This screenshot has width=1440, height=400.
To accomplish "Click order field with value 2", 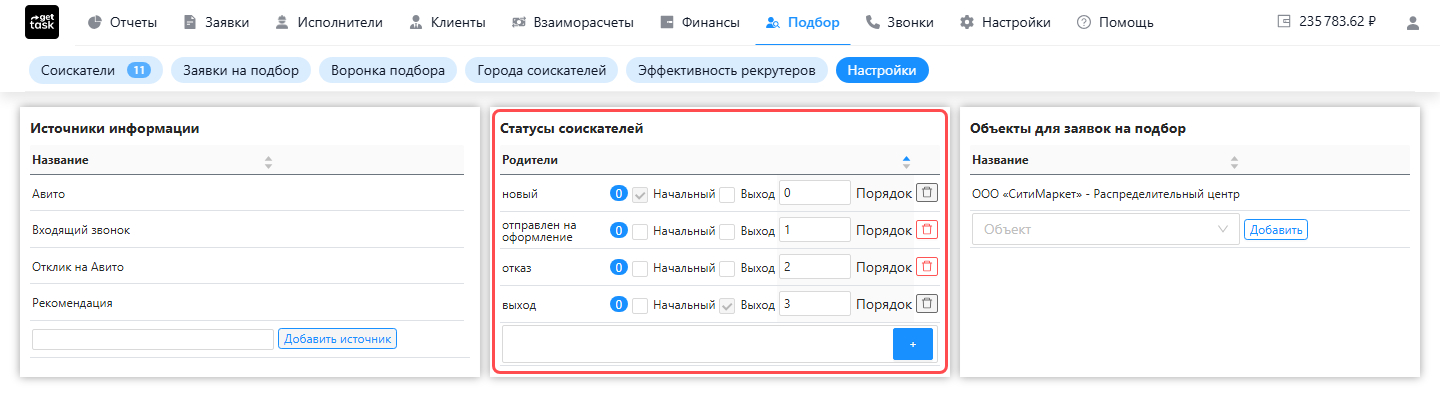I will click(x=814, y=267).
